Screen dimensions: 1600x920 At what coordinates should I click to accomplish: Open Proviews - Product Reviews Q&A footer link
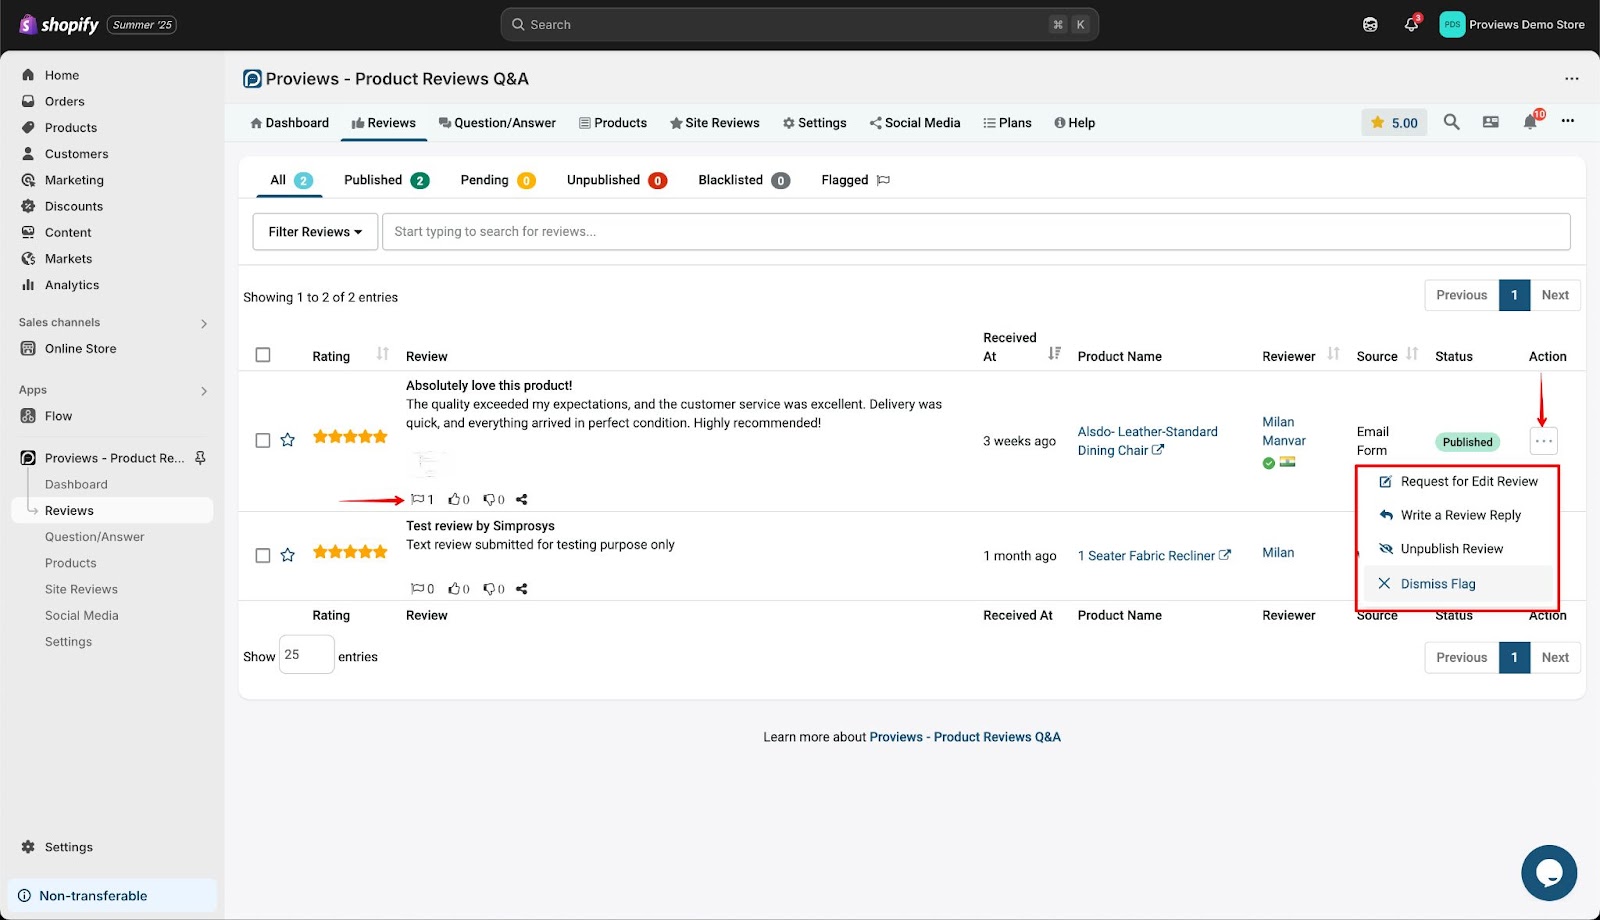tap(965, 737)
